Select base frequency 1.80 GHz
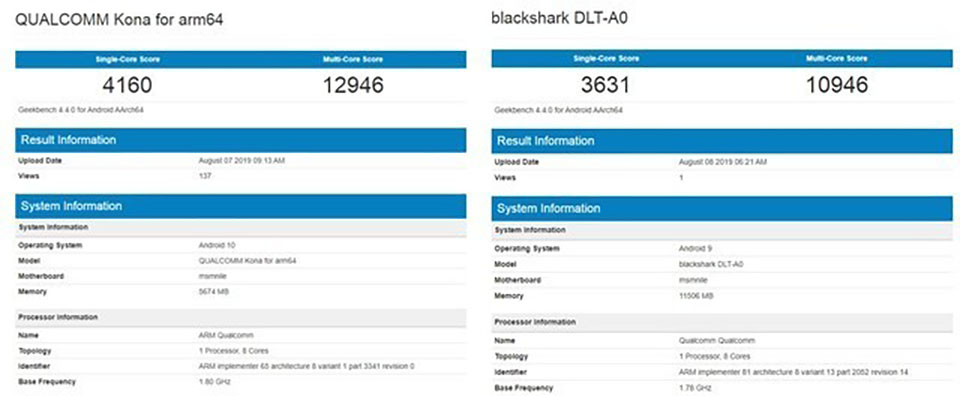This screenshot has width=960, height=396. pyautogui.click(x=215, y=382)
